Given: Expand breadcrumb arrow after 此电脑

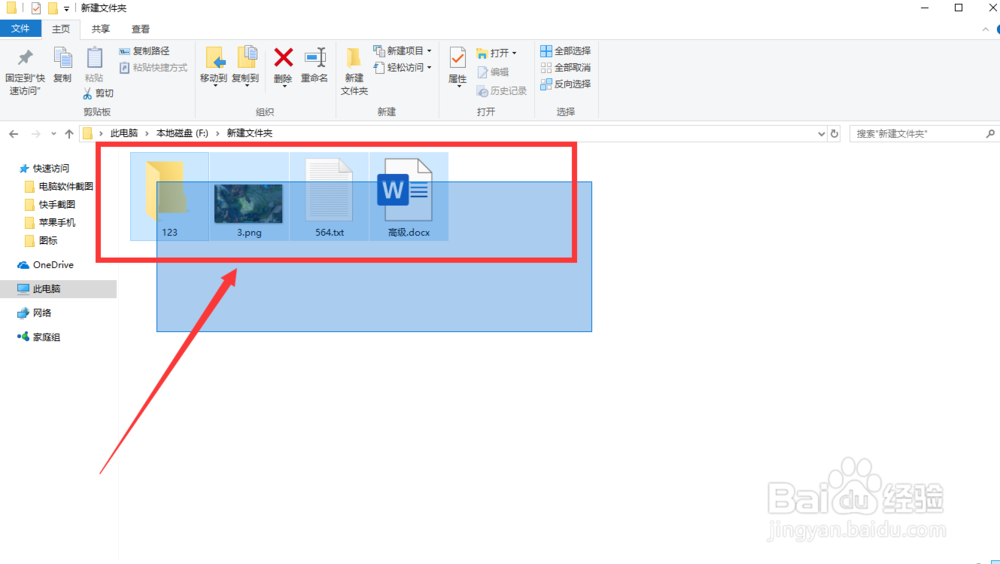Looking at the screenshot, I should (x=147, y=133).
